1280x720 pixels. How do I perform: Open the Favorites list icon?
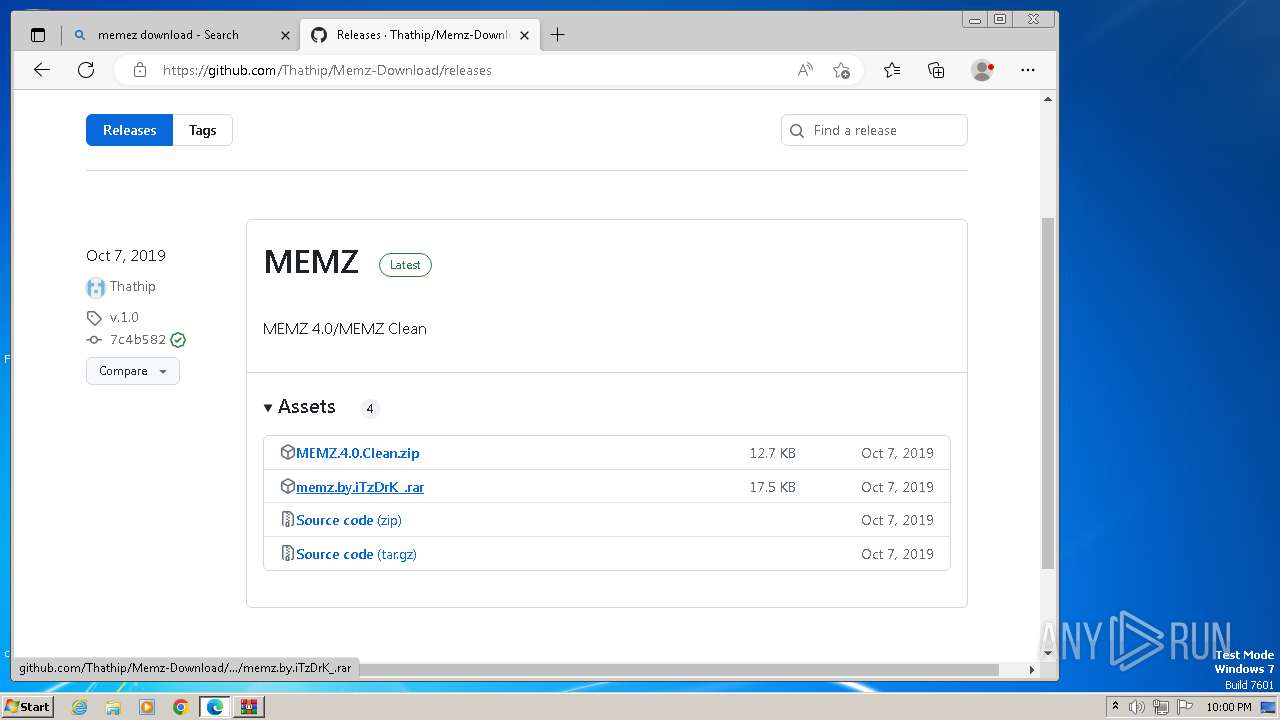[892, 70]
